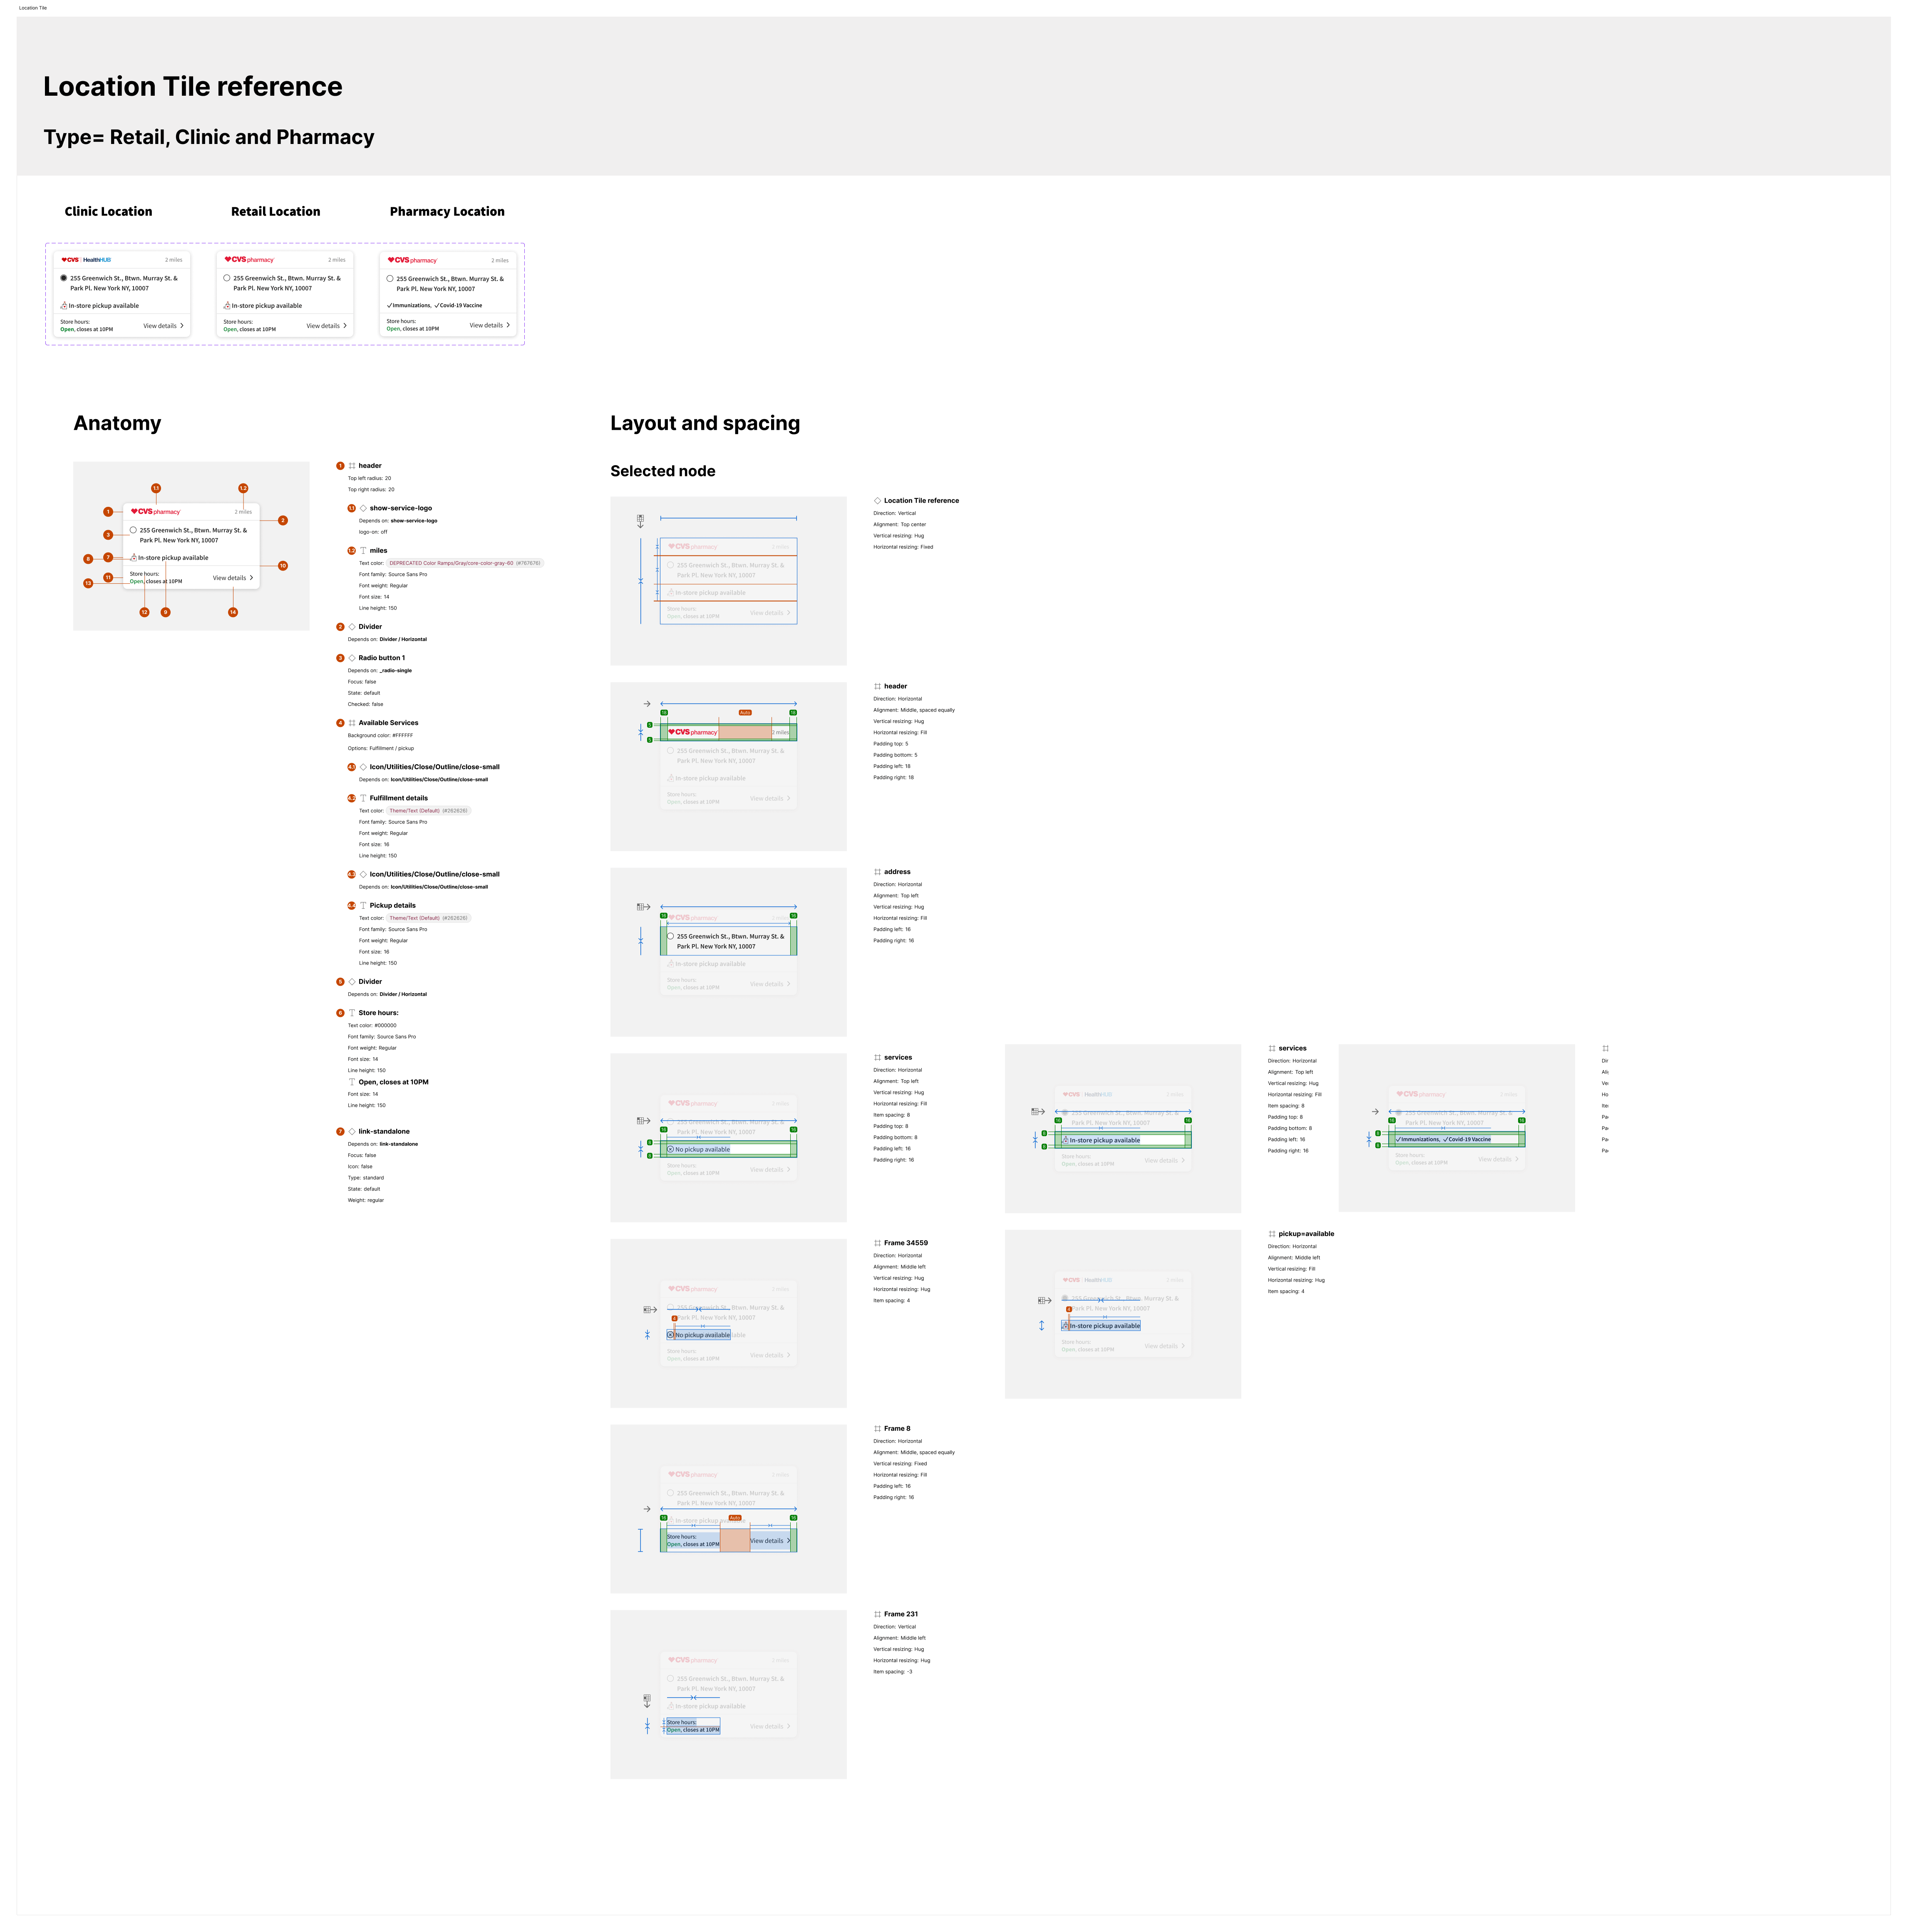This screenshot has height=1932, width=1908.
Task: Click the core-color-gray-60 color token pill
Action: point(465,563)
